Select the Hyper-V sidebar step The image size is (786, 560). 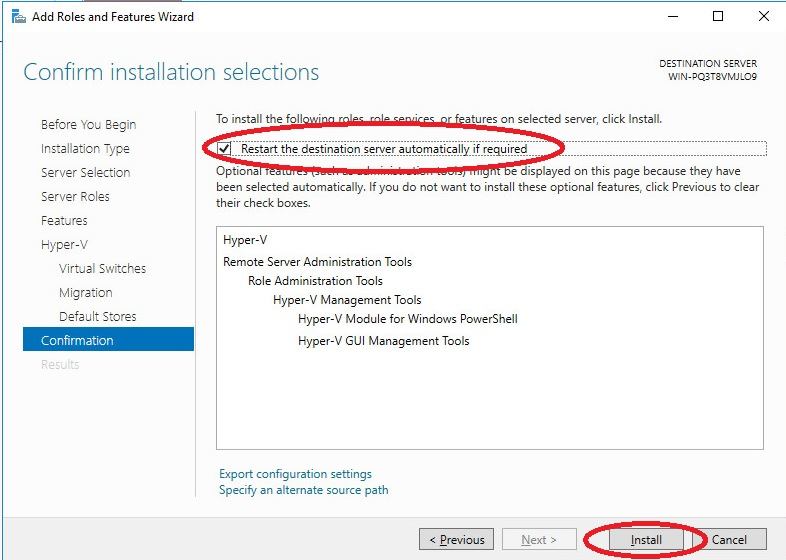point(63,245)
